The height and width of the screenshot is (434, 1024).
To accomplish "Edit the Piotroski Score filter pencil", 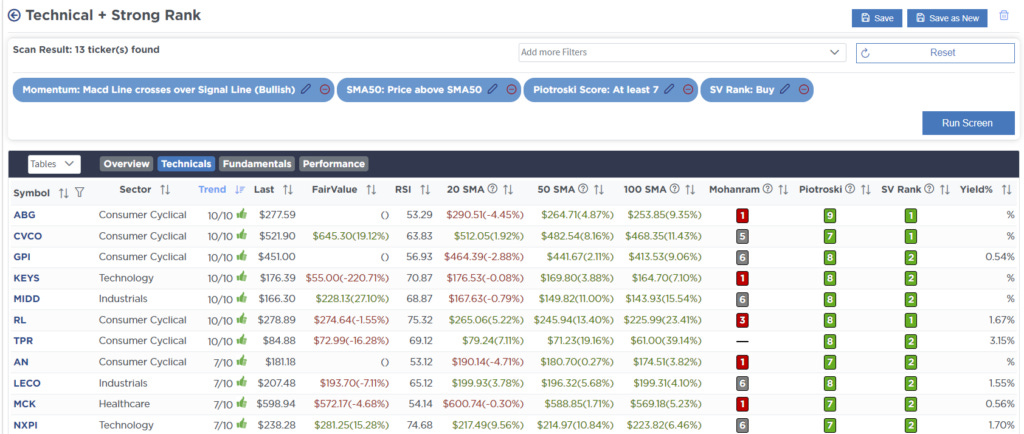I will [x=669, y=90].
